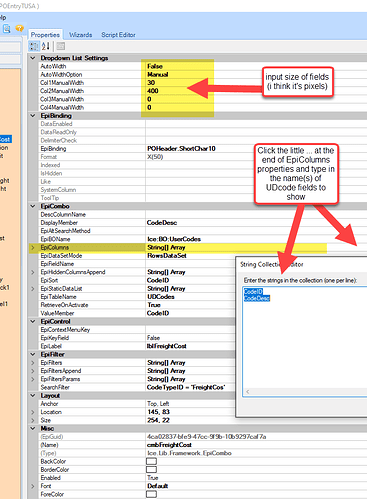Image resolution: width=367 pixels, height=499 pixels.
Task: Expand the Size property
Action: pos(33,420)
